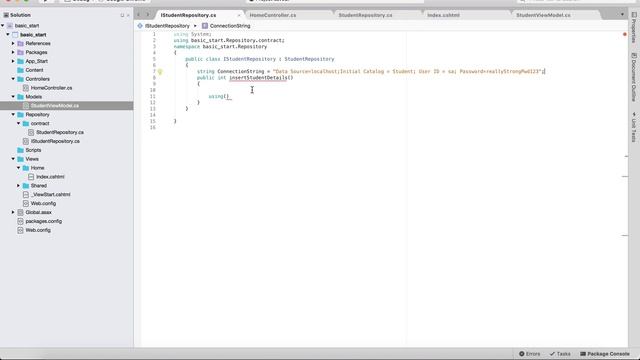Screen dimensions: 640x360
Task: Select Web.config under the Views folder
Action: (x=43, y=203)
